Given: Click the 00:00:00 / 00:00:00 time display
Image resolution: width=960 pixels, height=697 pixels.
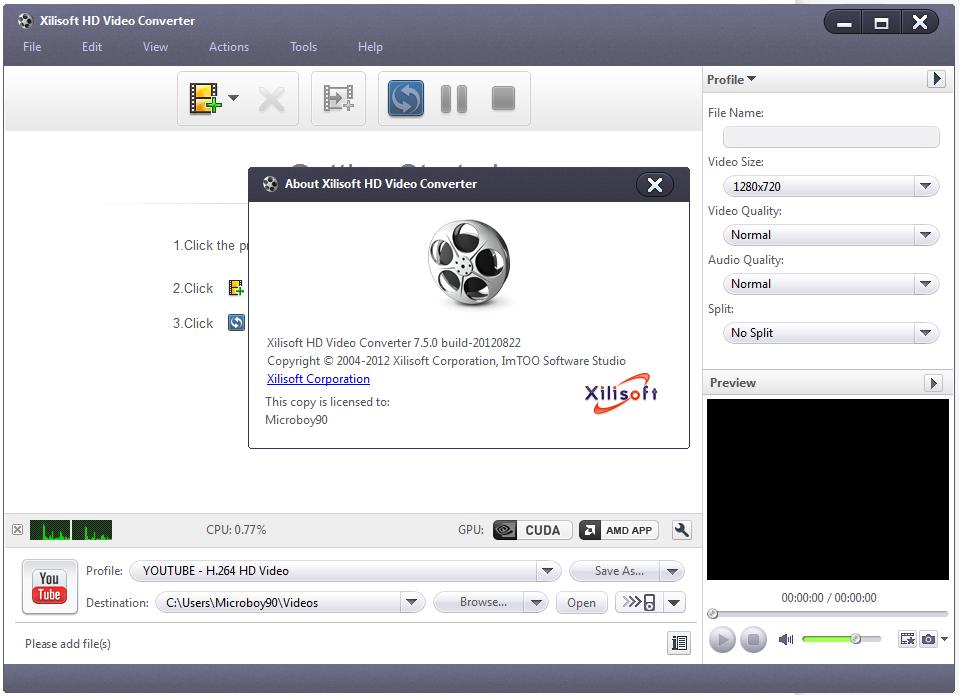Looking at the screenshot, I should 828,597.
